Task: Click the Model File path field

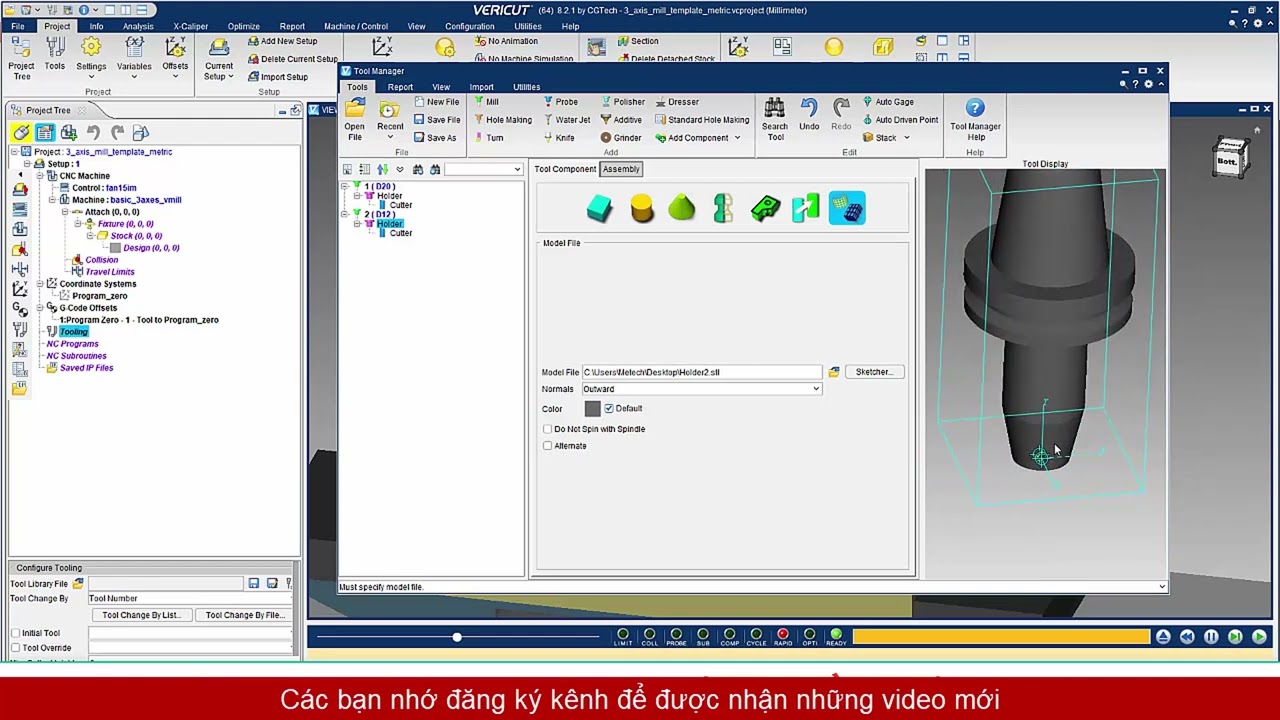Action: point(702,372)
